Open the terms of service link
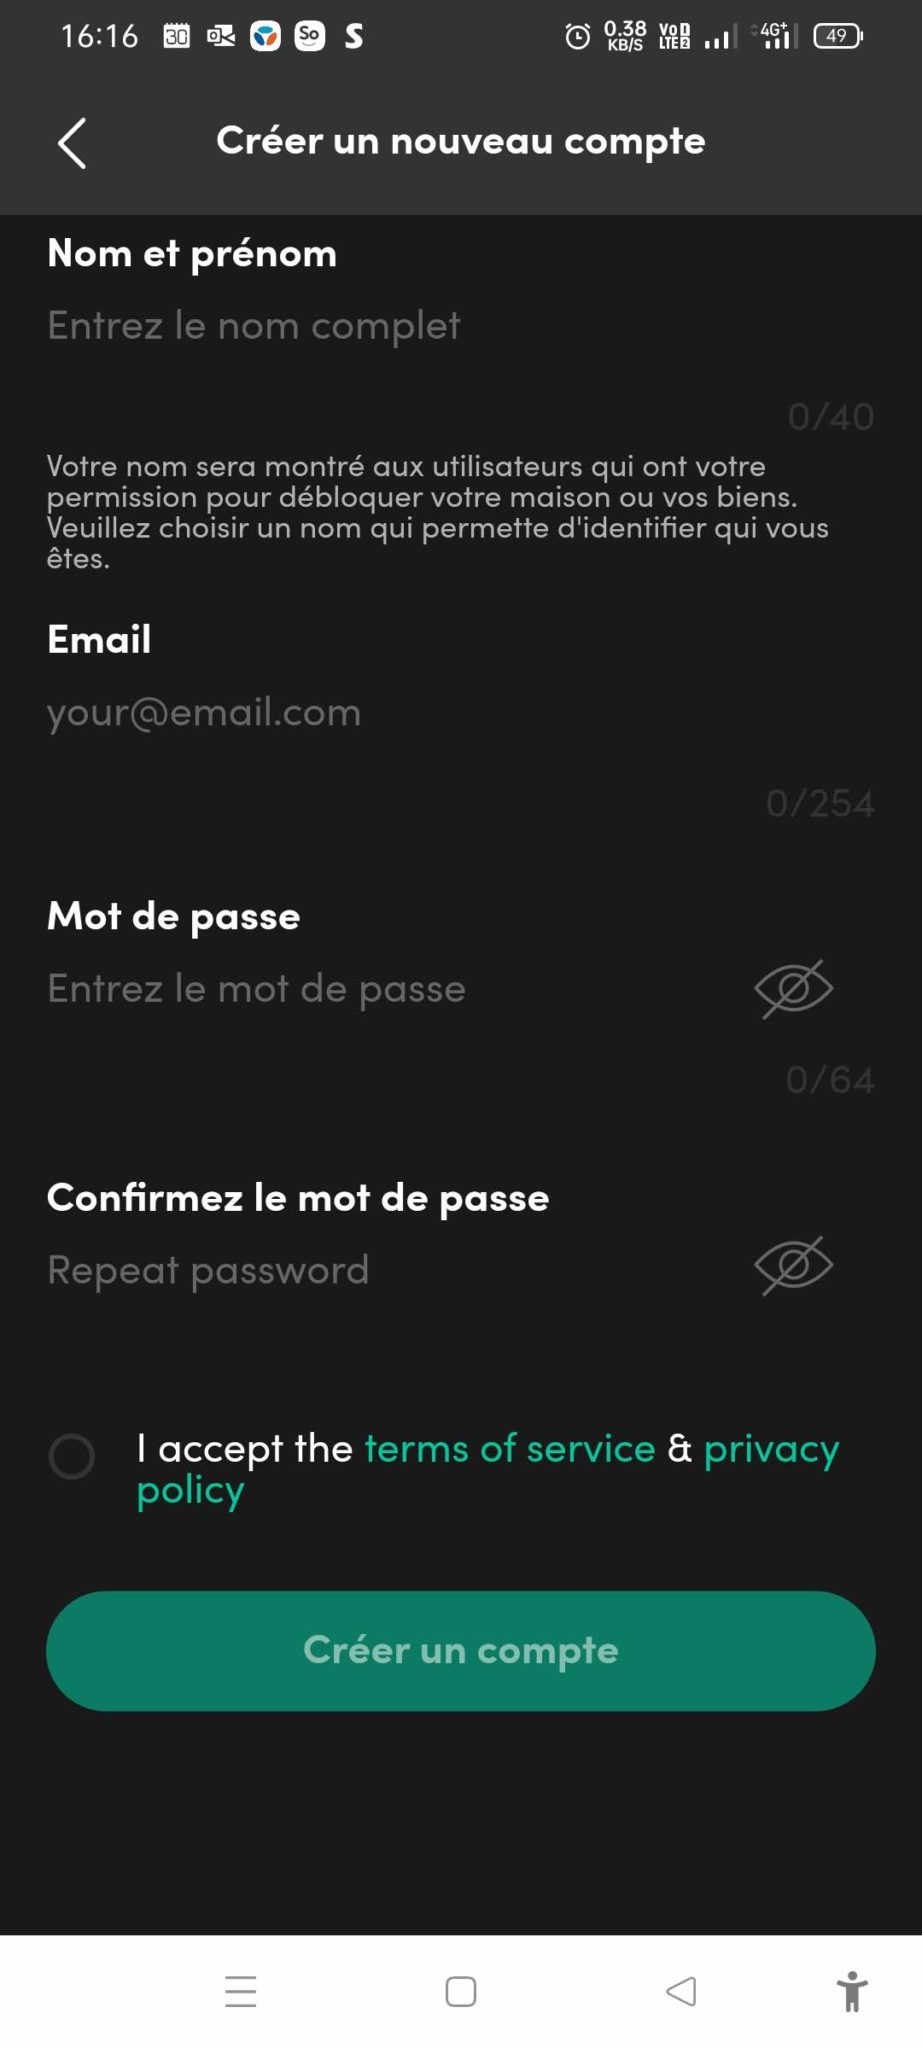922x2048 pixels. [x=510, y=1449]
